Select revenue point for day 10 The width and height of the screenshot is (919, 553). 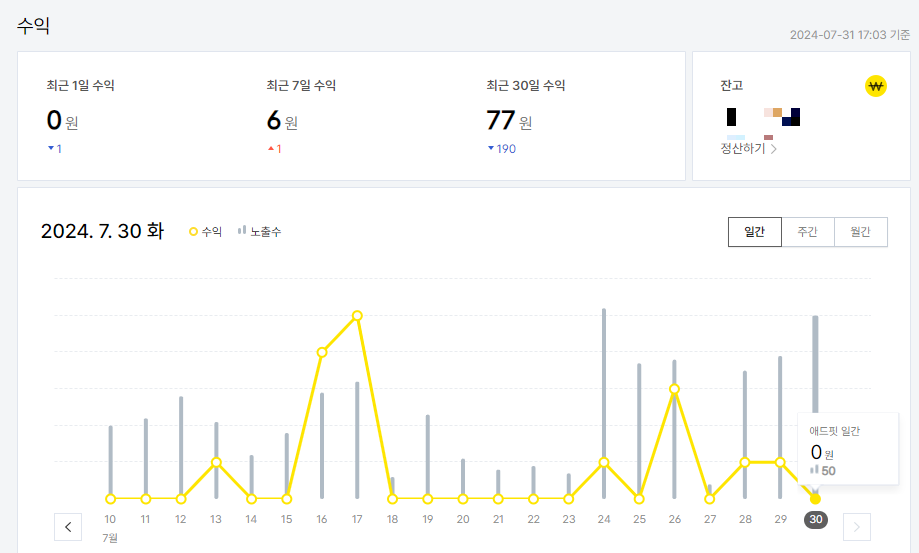110,499
